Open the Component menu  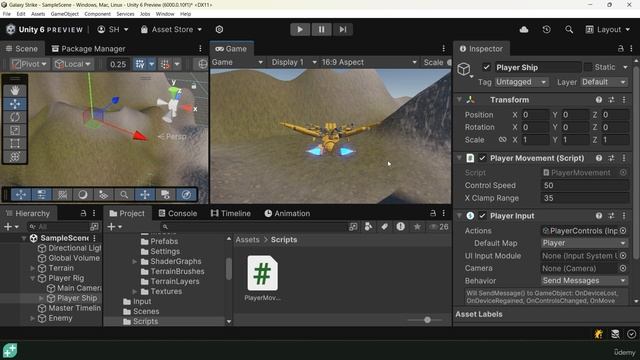(97, 14)
